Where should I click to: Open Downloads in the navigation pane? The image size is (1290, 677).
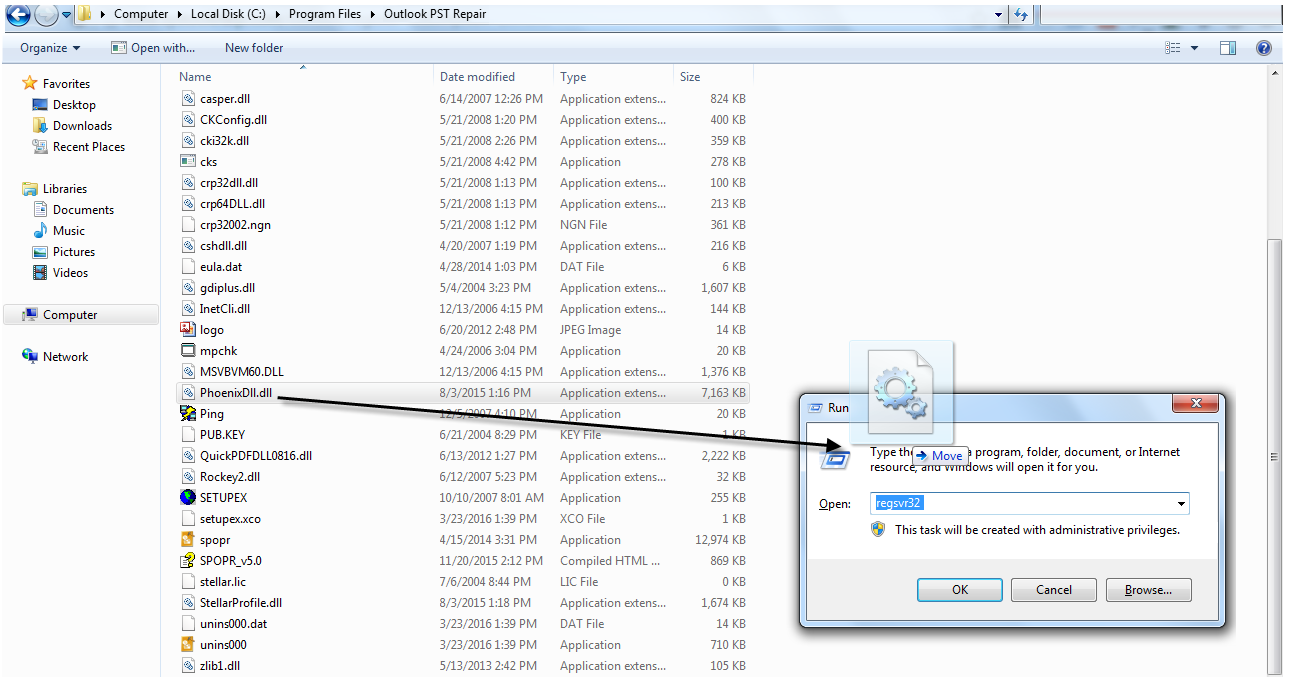click(82, 126)
